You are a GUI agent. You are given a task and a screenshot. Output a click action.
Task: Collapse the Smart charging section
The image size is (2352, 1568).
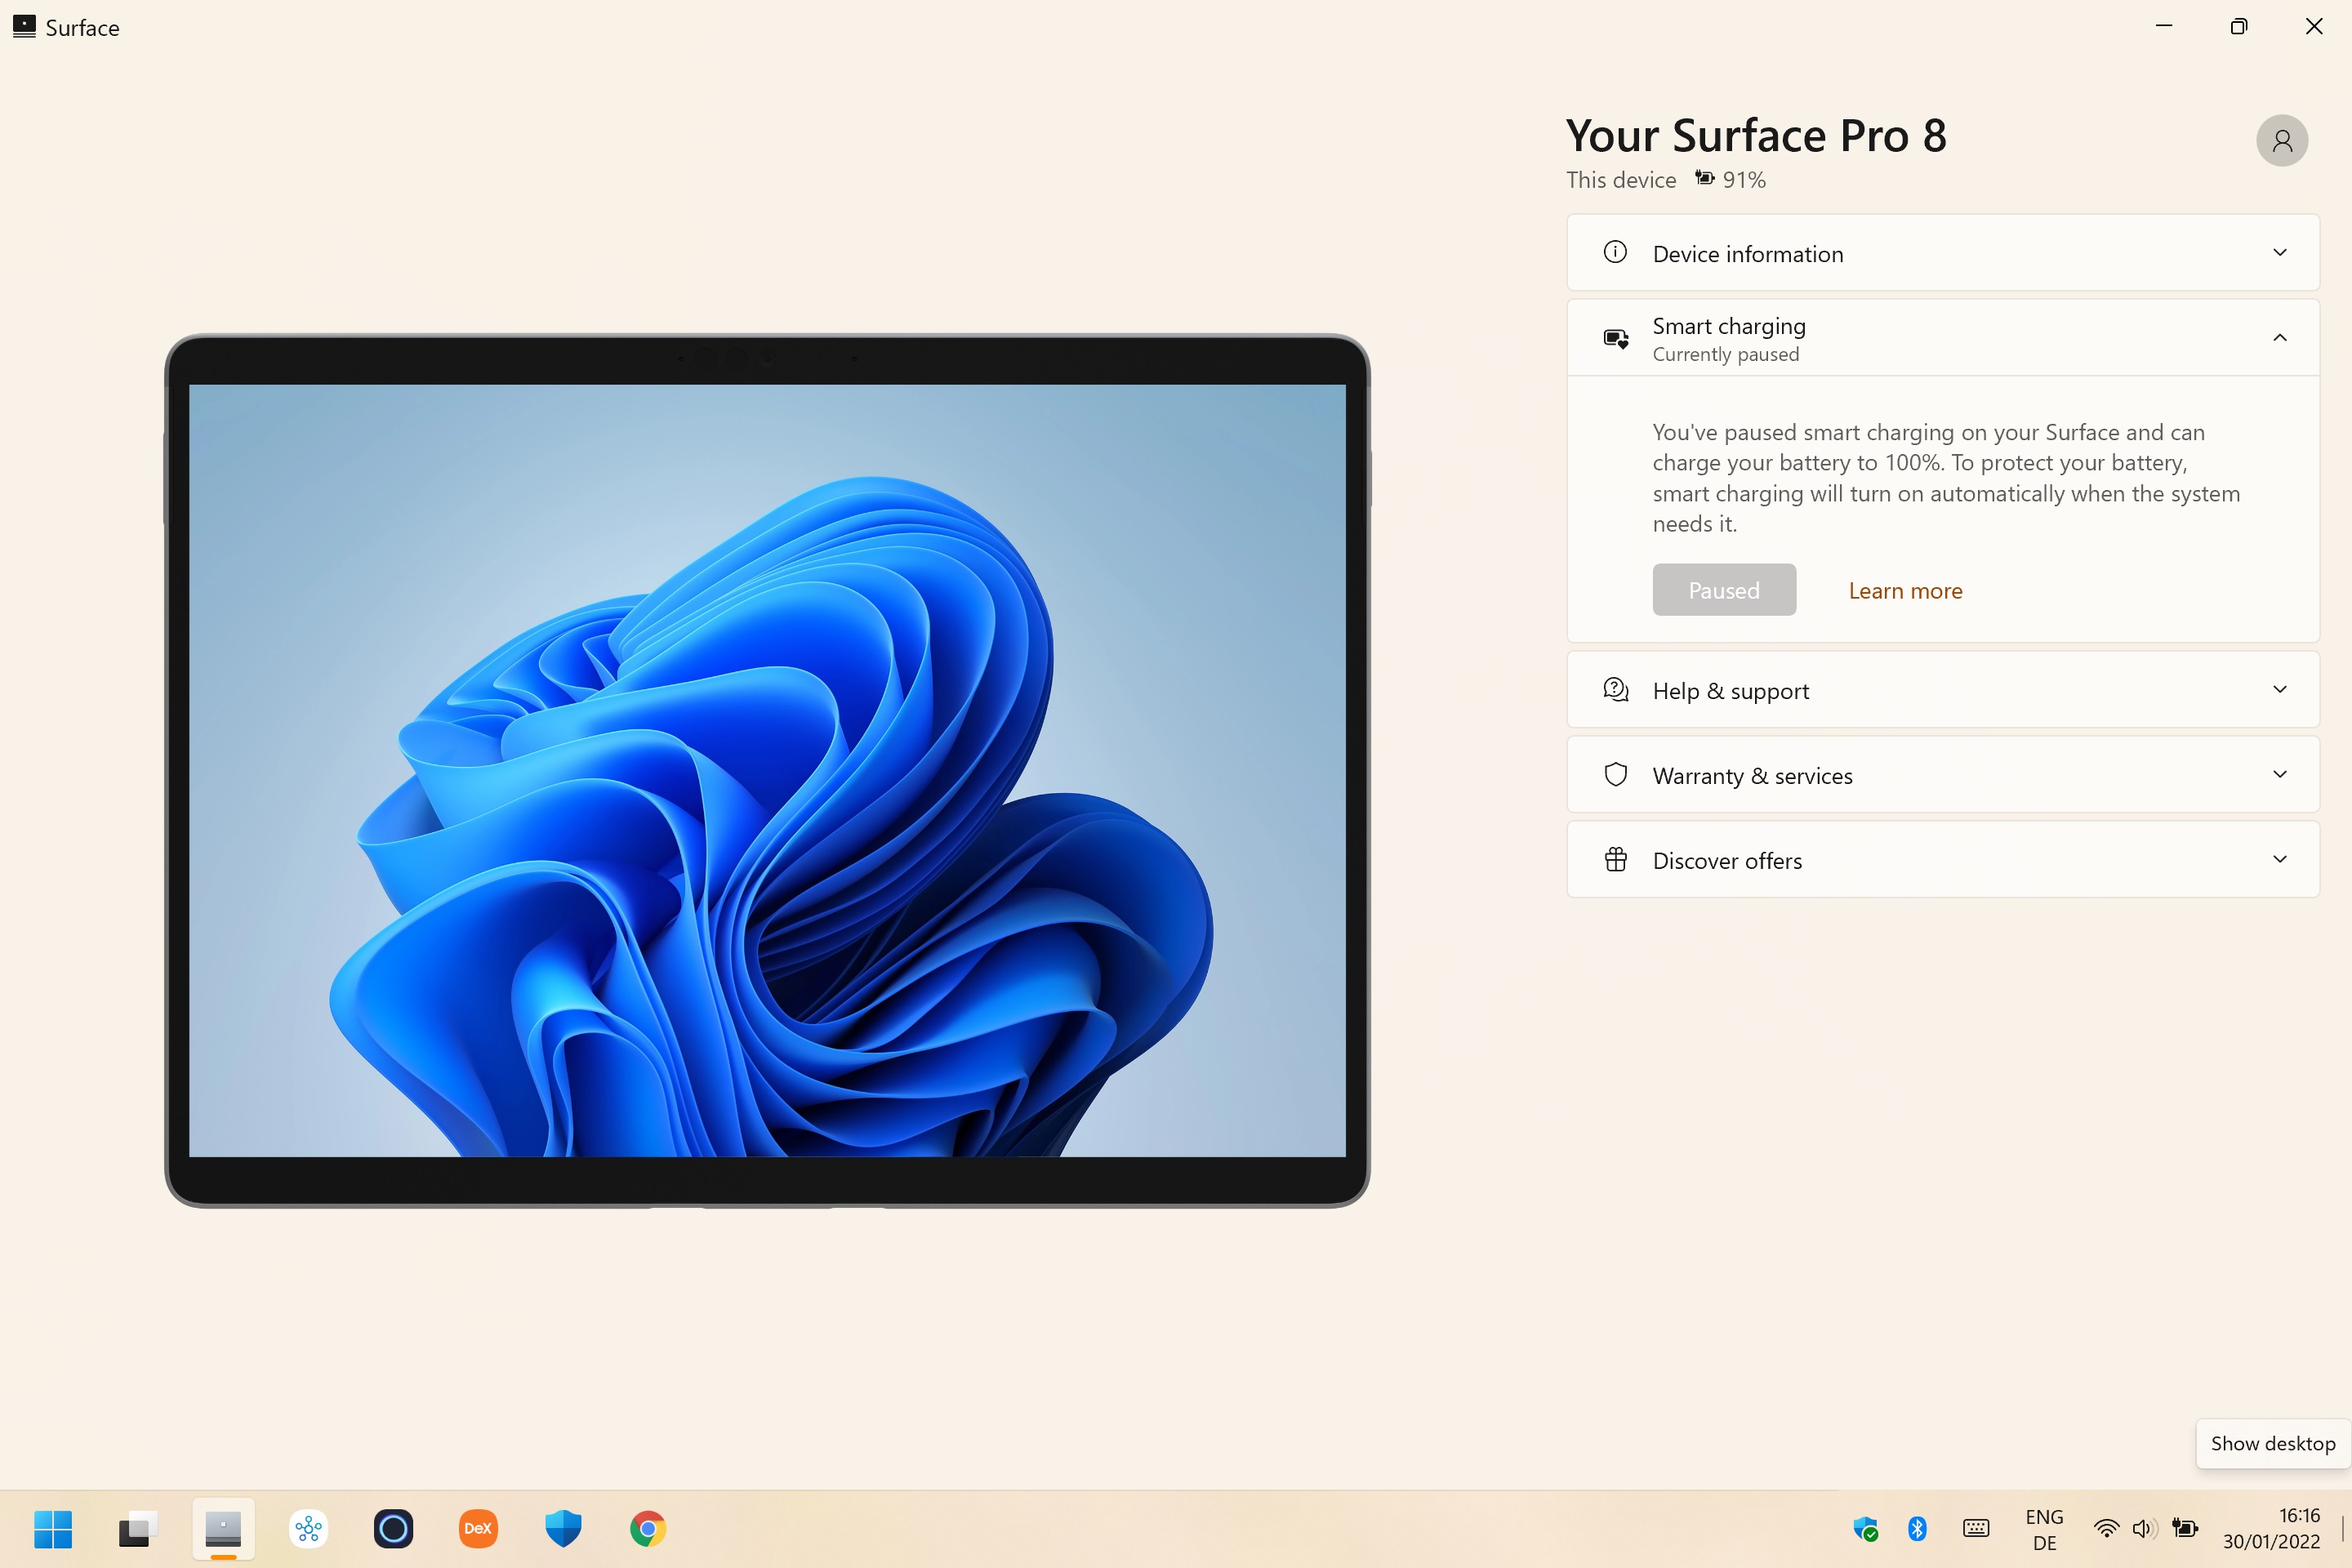(x=2279, y=338)
